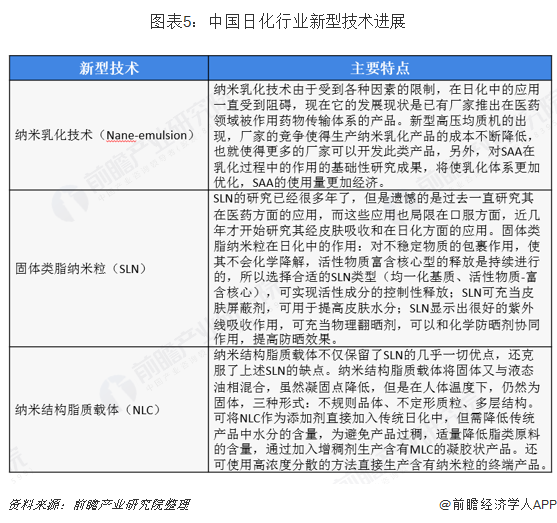Click the chart title 图表5 heading

(277, 22)
